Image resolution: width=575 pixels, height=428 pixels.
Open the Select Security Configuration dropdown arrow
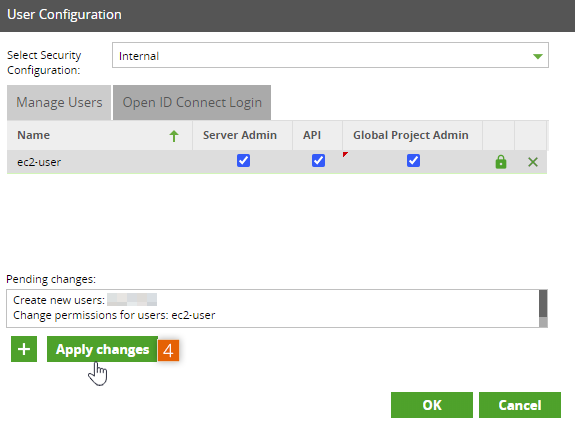tap(537, 56)
